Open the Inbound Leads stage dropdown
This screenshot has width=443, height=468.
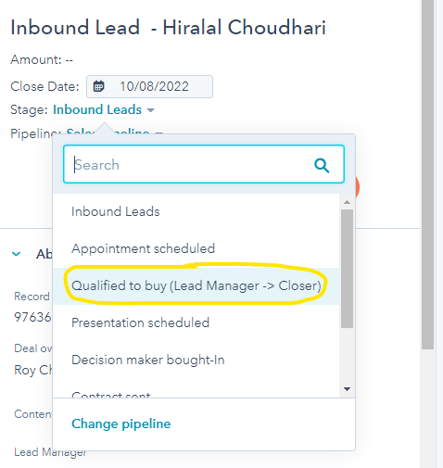tap(104, 110)
